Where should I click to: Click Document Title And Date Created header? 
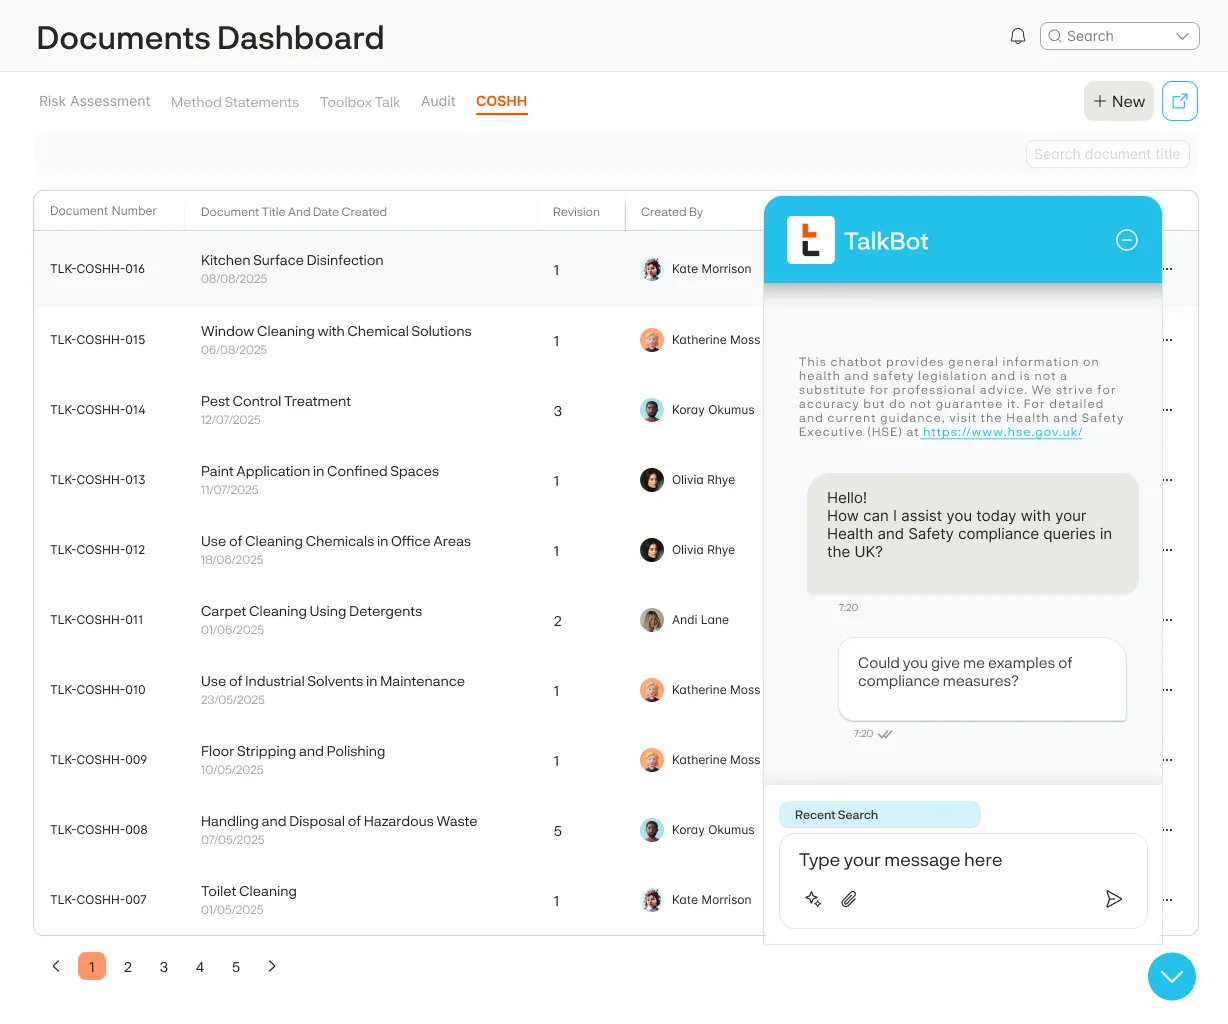click(x=294, y=212)
